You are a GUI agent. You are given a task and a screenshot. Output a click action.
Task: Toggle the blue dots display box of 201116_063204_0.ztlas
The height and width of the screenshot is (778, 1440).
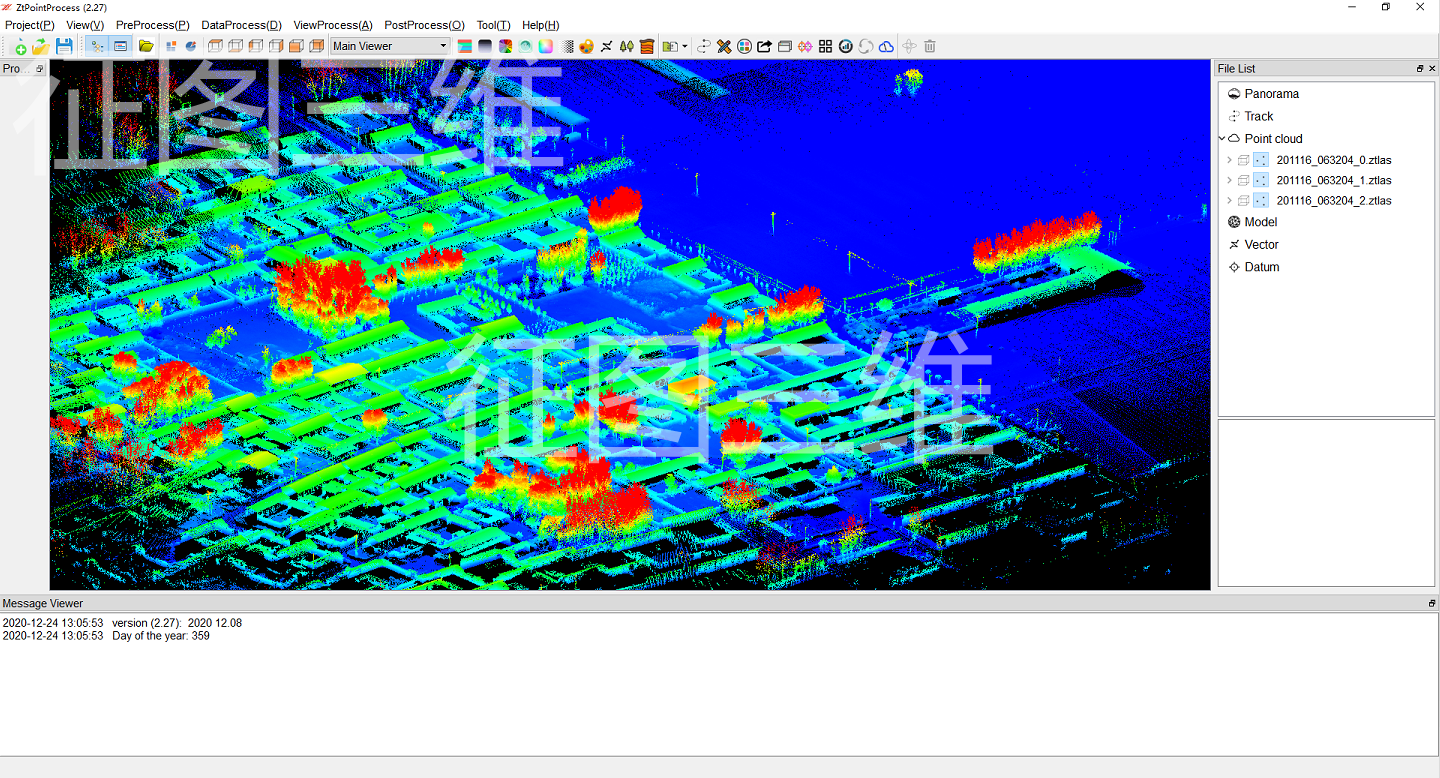coord(1260,160)
